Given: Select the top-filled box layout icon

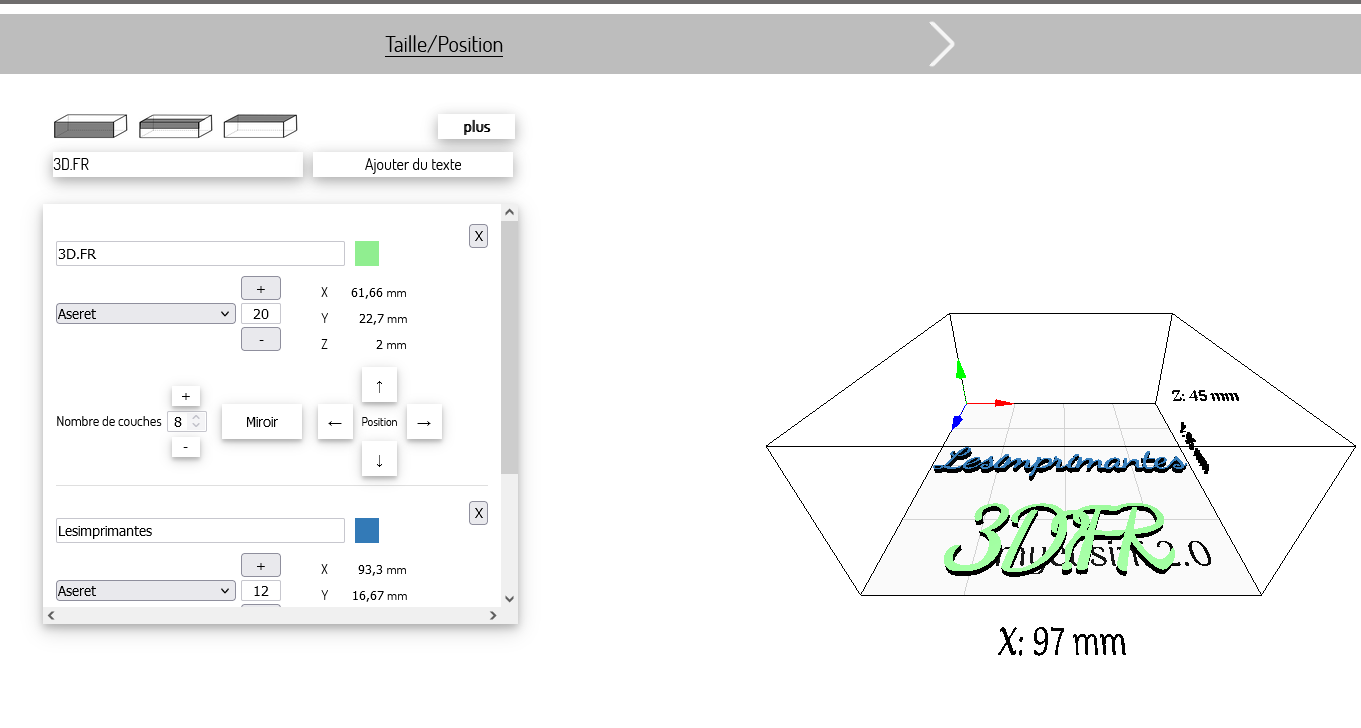Looking at the screenshot, I should pyautogui.click(x=260, y=126).
